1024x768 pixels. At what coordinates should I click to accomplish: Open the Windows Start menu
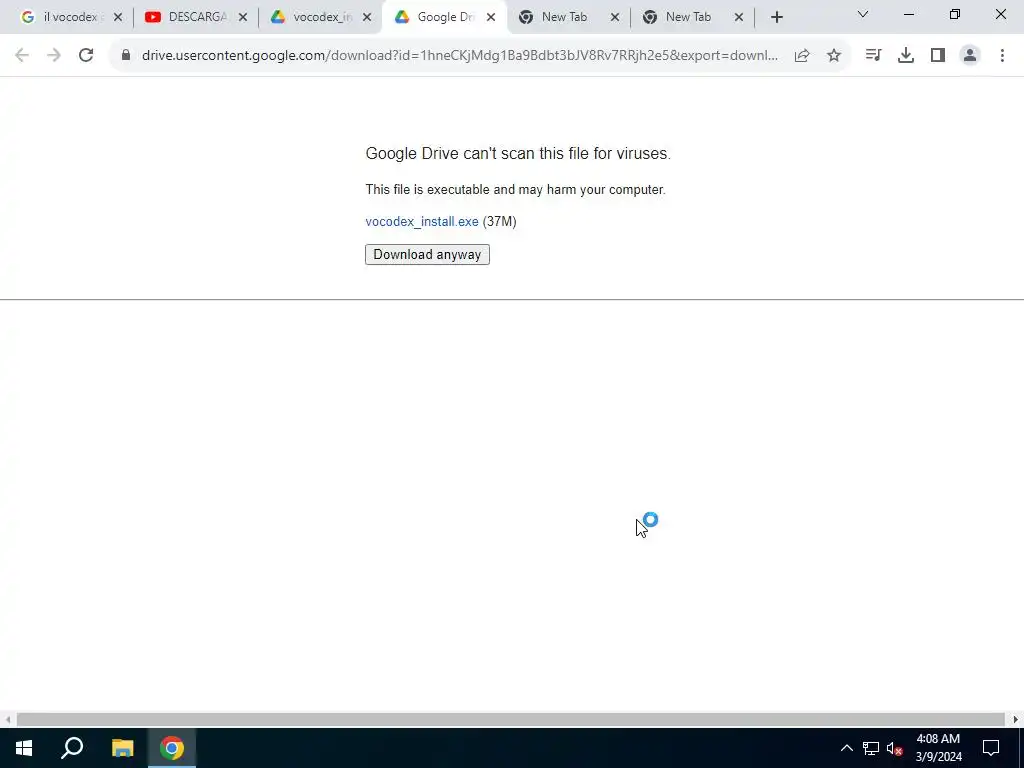pos(24,748)
